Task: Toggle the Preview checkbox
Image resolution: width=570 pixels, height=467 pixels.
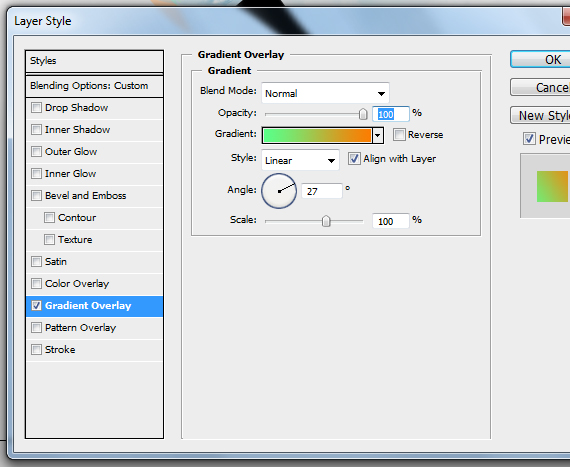Action: click(x=529, y=138)
